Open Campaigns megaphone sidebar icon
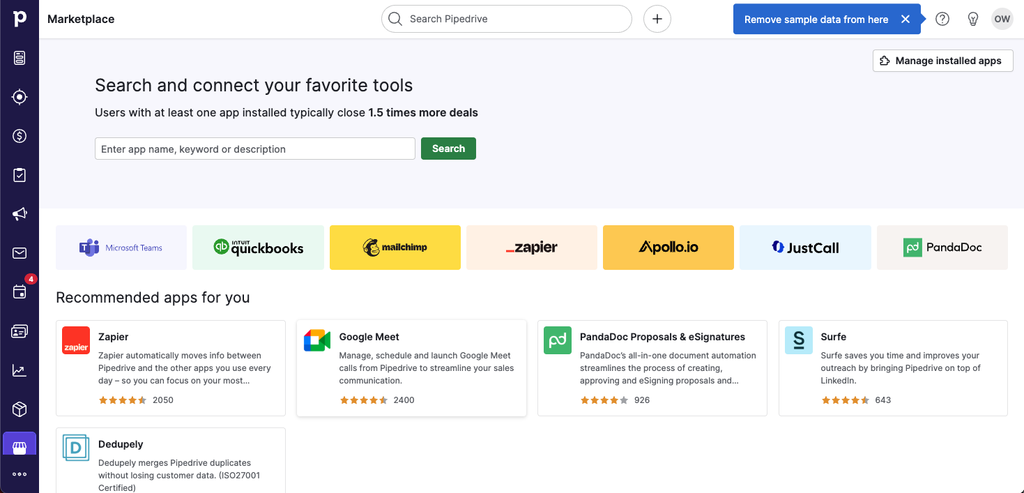Viewport: 1024px width, 493px height. [19, 214]
